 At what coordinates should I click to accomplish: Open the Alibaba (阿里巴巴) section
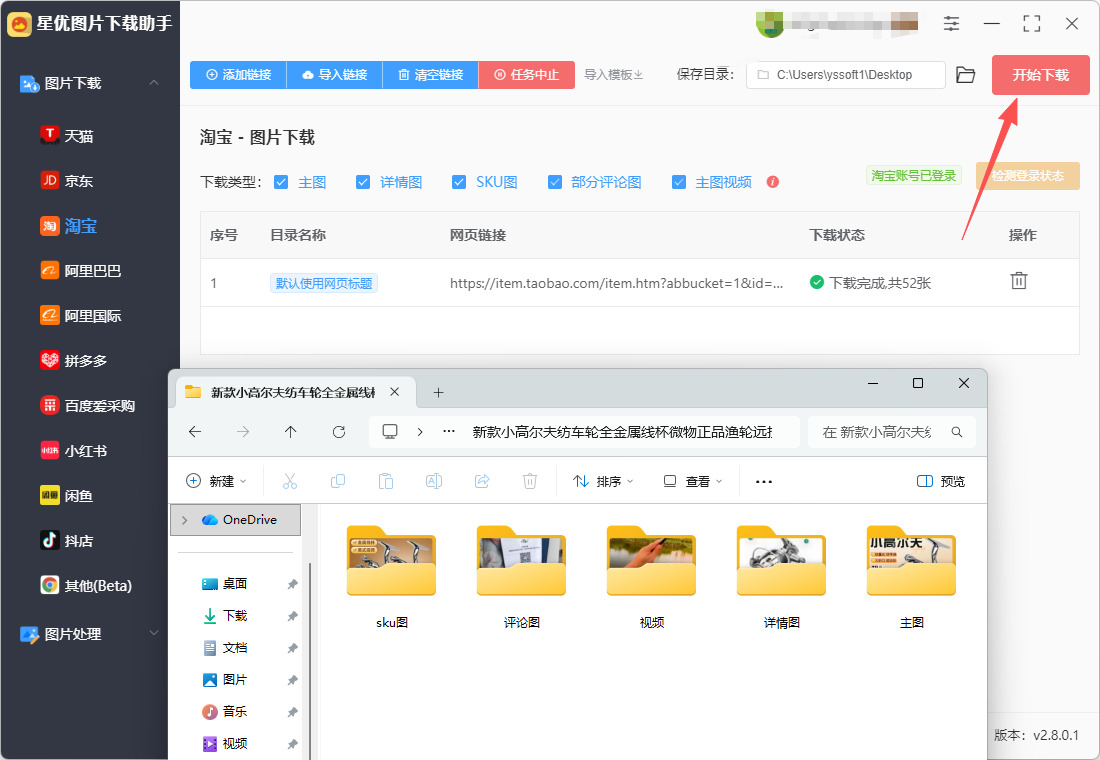[81, 271]
